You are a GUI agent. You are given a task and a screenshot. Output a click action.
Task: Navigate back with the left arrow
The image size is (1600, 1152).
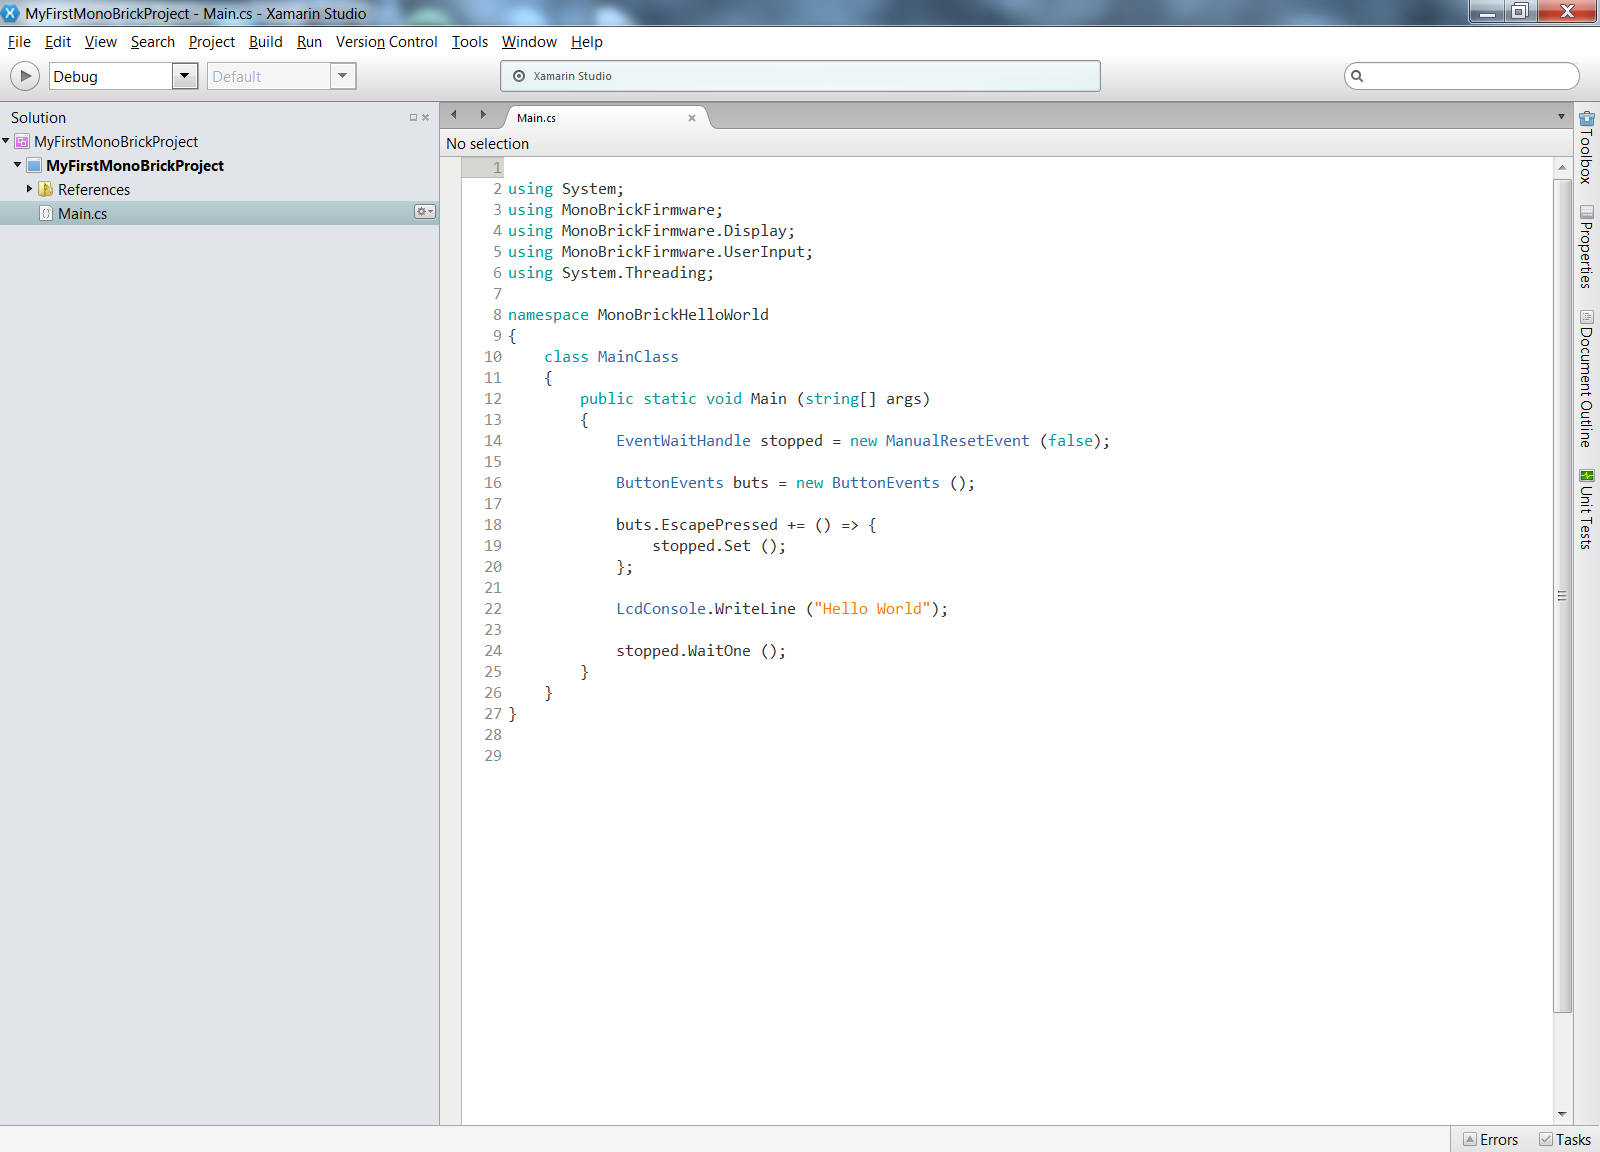click(454, 115)
